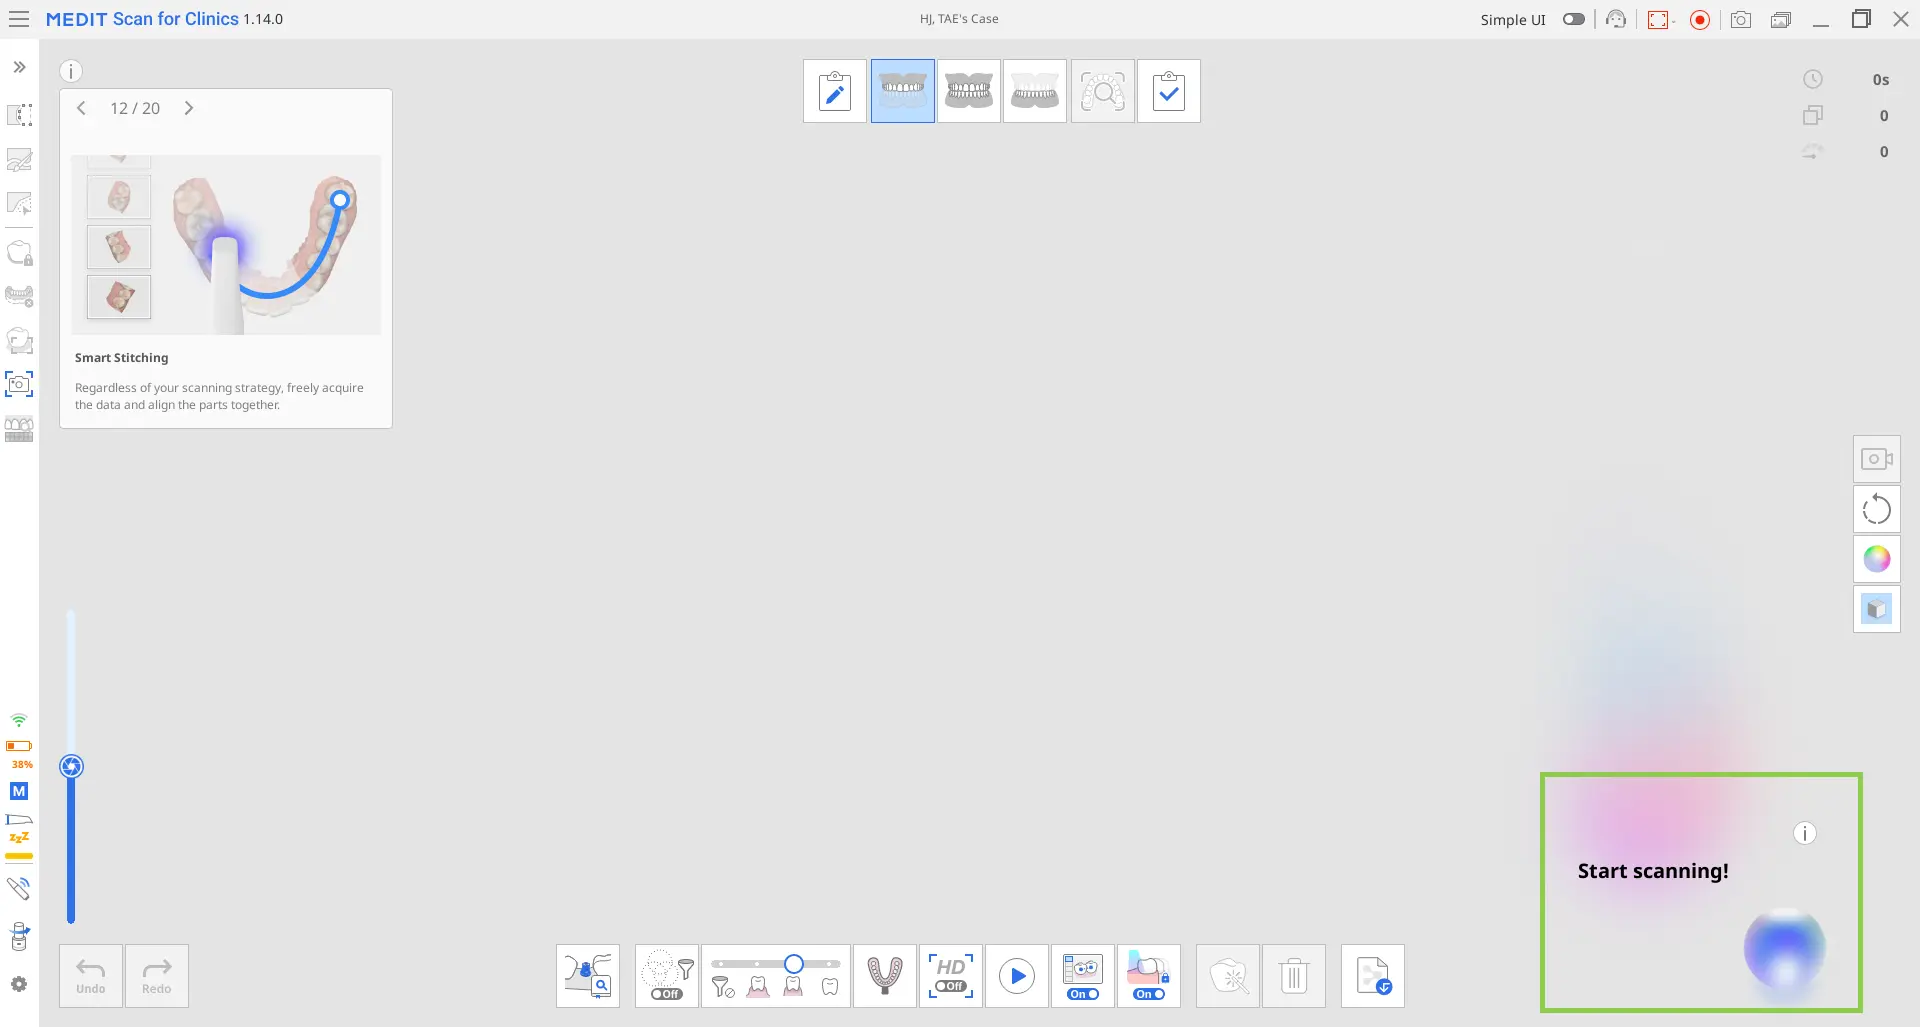Go to the previous tip

coord(82,108)
